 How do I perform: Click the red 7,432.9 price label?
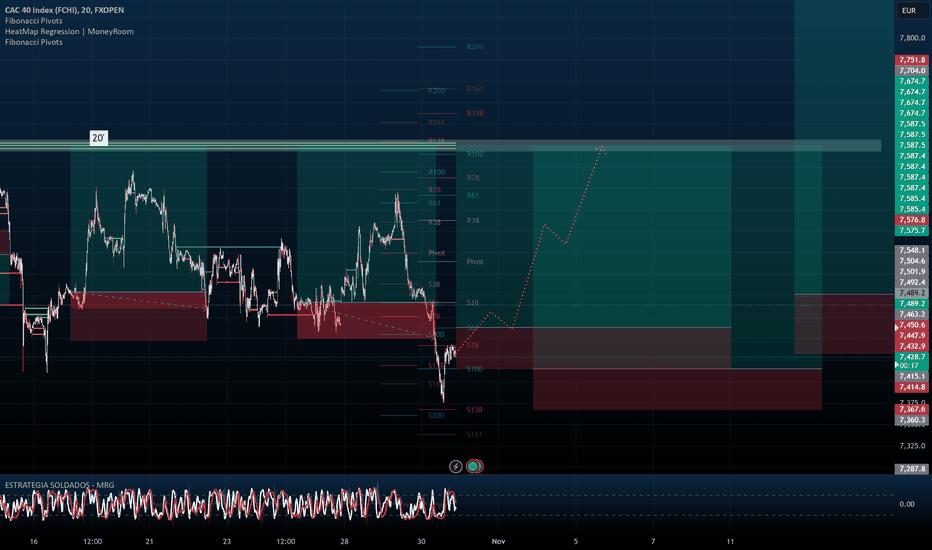912,347
